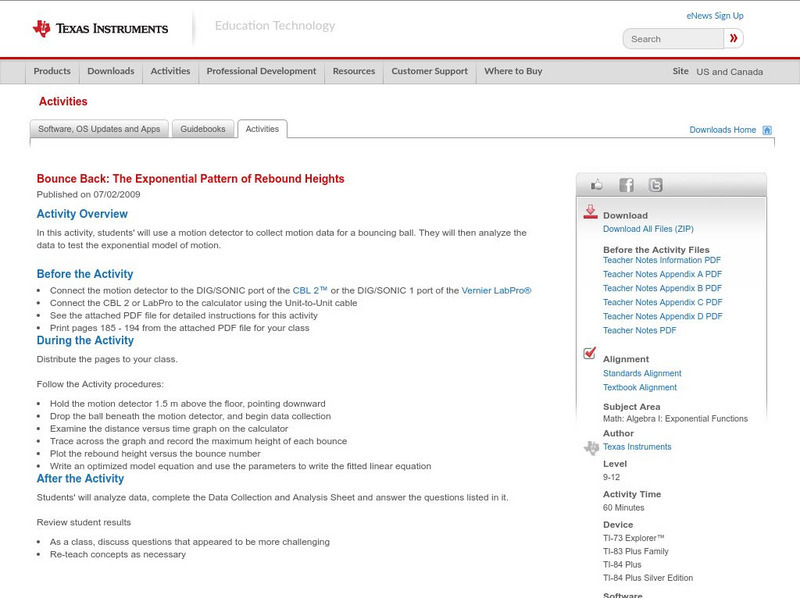Click the TI-83 Plus Family device entry
The image size is (800, 598).
(636, 552)
